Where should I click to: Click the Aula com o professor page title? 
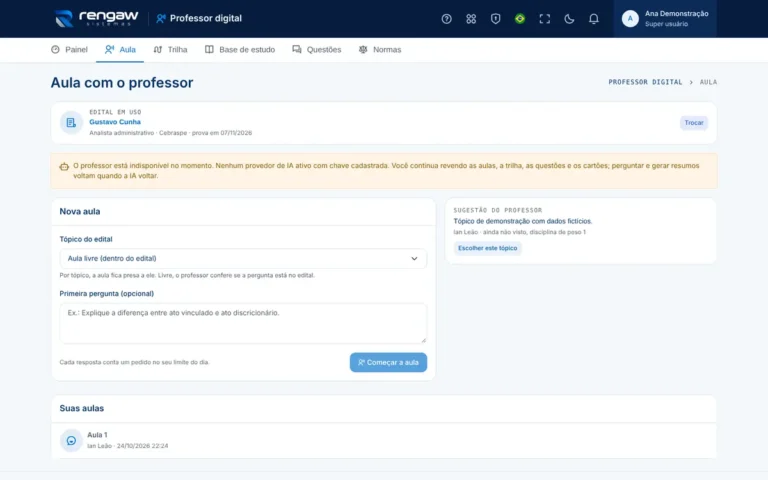pos(122,83)
